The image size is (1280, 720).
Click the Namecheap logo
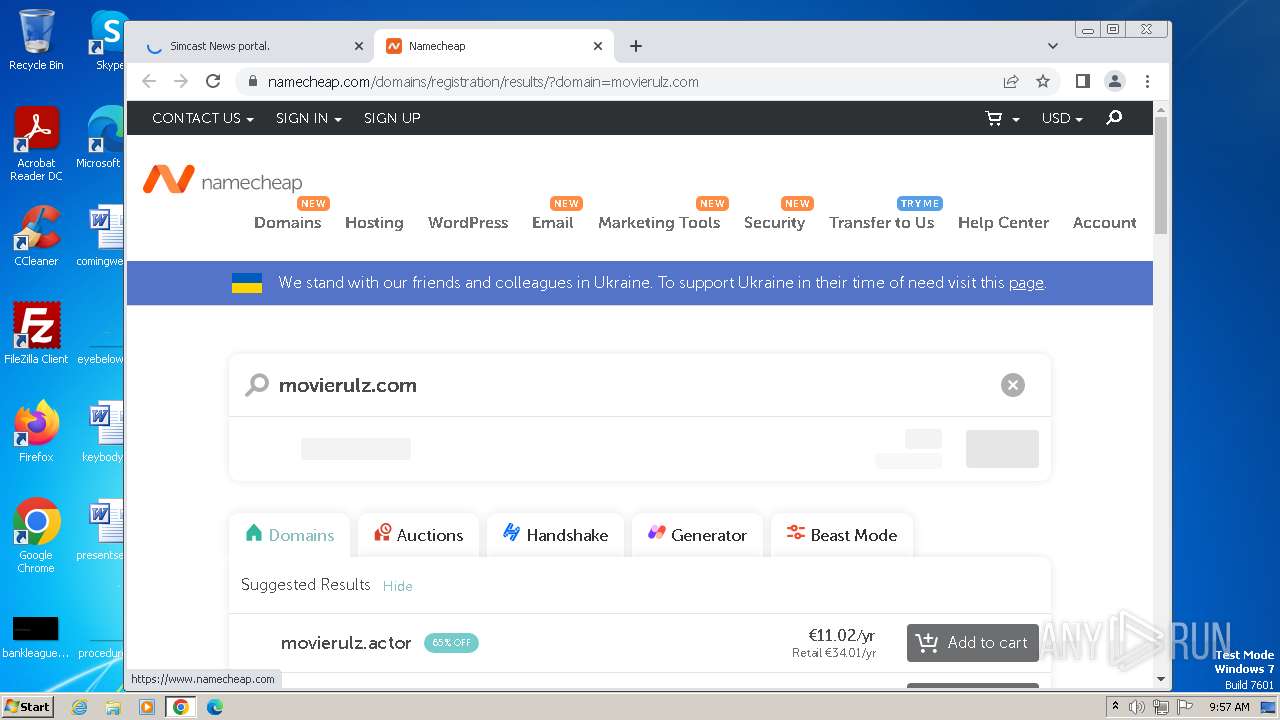point(222,180)
